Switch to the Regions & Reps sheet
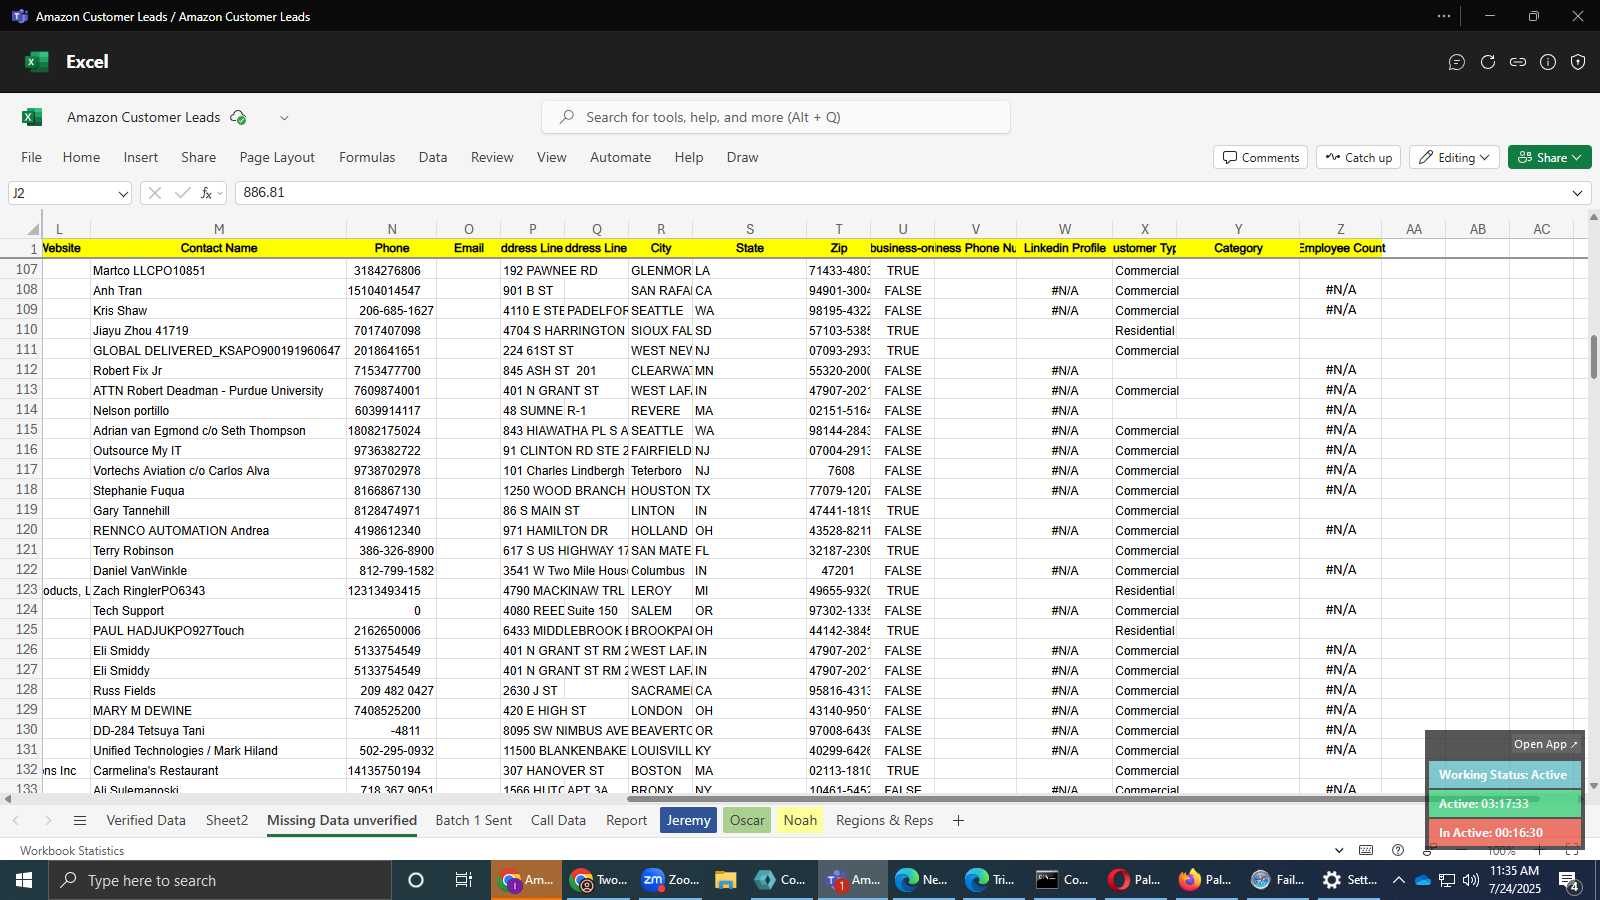Image resolution: width=1600 pixels, height=900 pixels. [x=884, y=821]
